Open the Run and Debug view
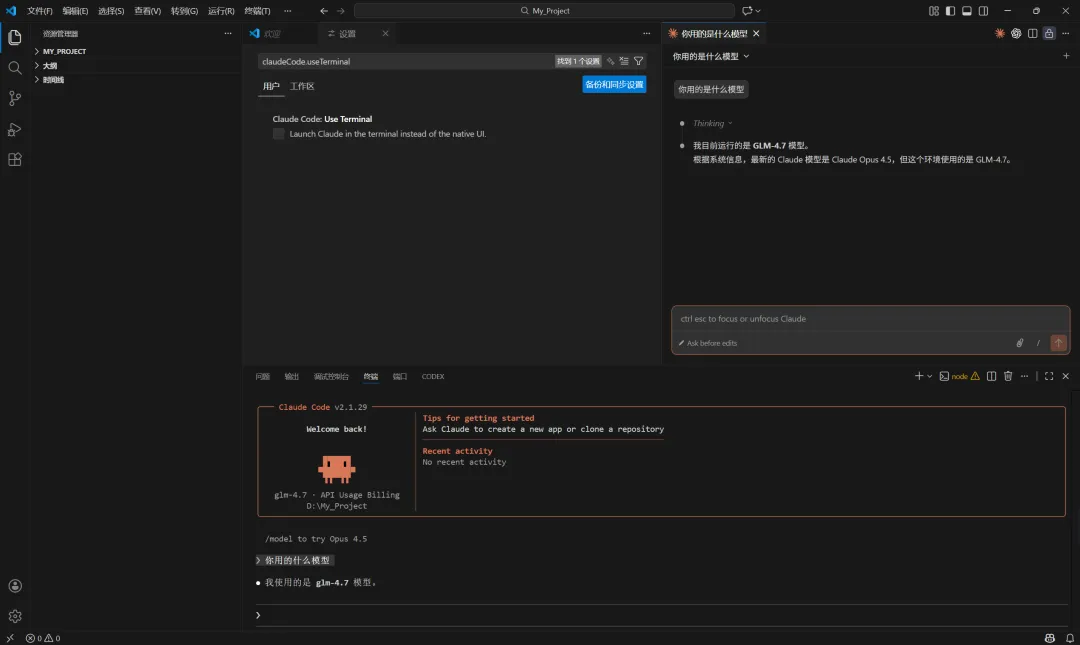1080x645 pixels. pos(14,130)
